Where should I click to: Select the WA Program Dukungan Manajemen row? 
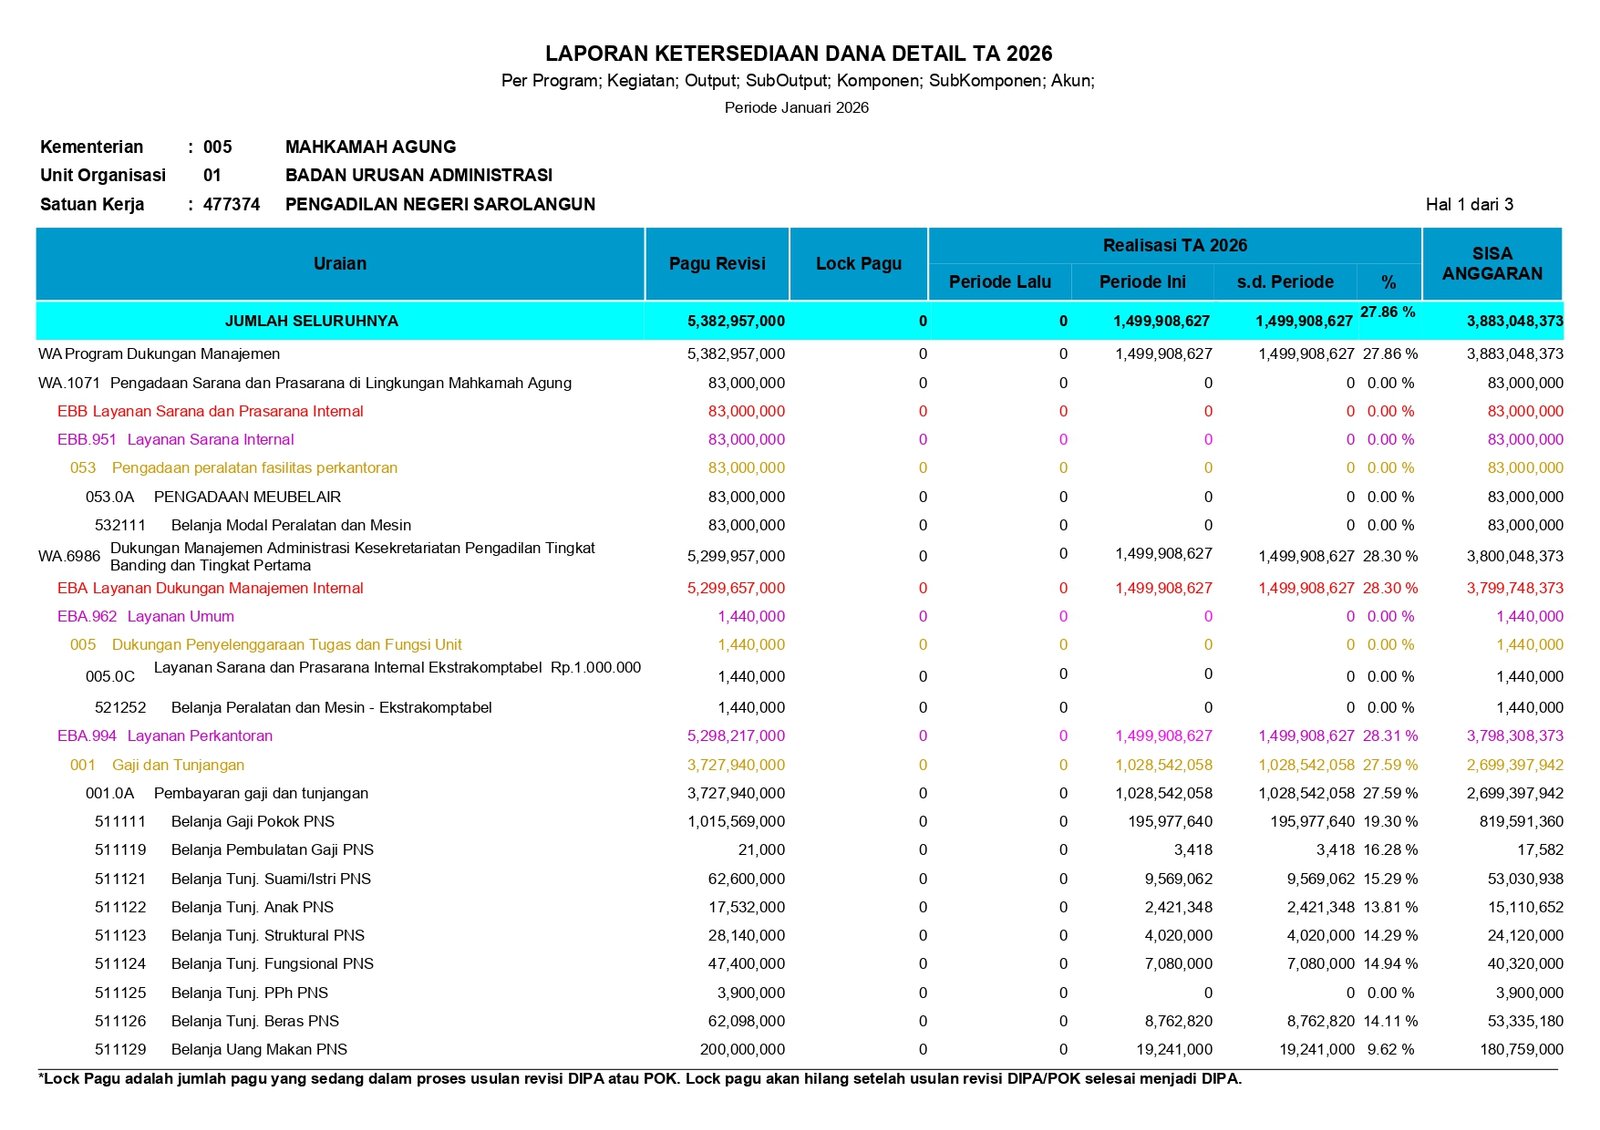click(159, 354)
